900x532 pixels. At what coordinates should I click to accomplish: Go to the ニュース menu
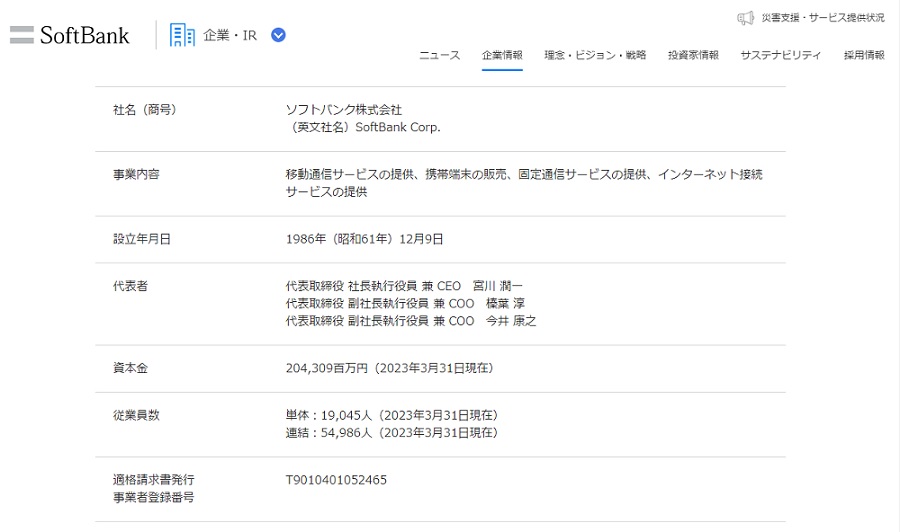[x=440, y=55]
